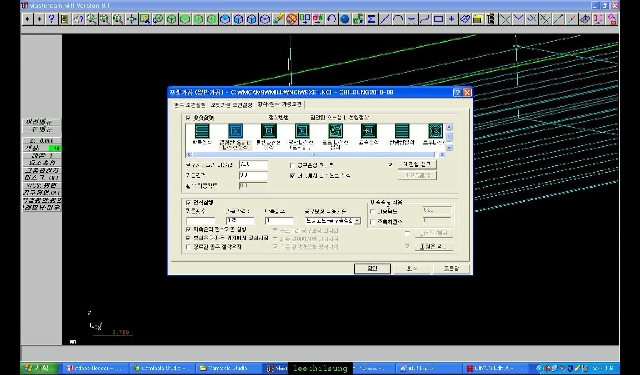640x375 pixels.
Task: Click the Z: 0.000 entry in left menu
Action: (x=42, y=141)
